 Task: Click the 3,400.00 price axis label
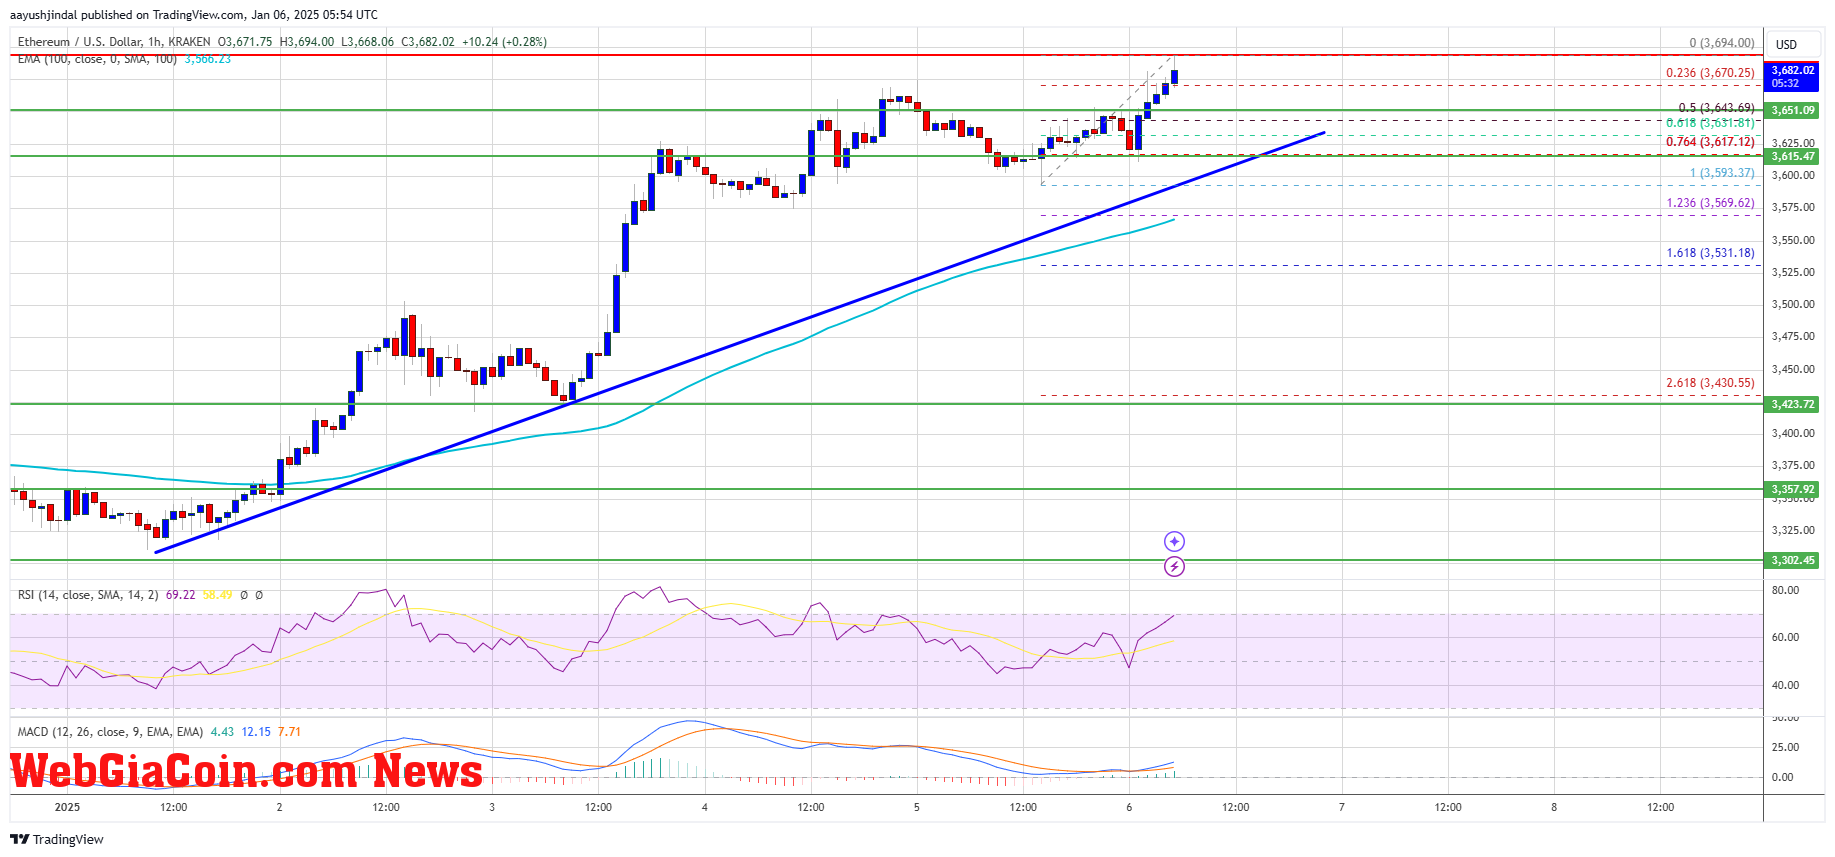coord(1793,434)
